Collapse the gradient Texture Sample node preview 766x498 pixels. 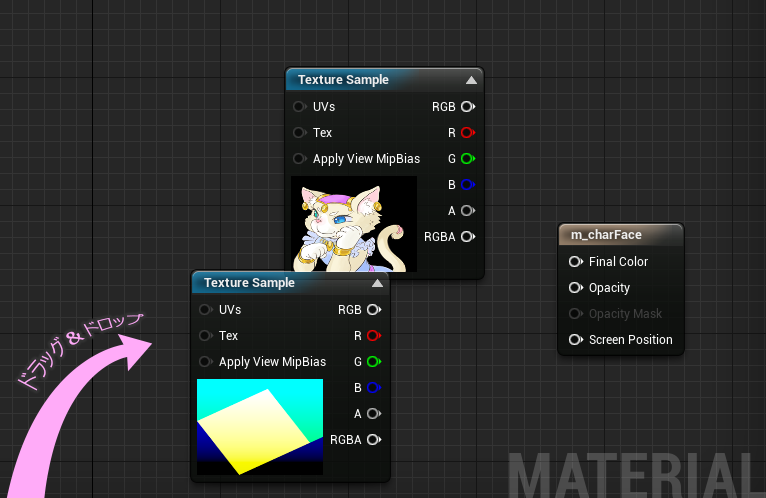pyautogui.click(x=377, y=283)
